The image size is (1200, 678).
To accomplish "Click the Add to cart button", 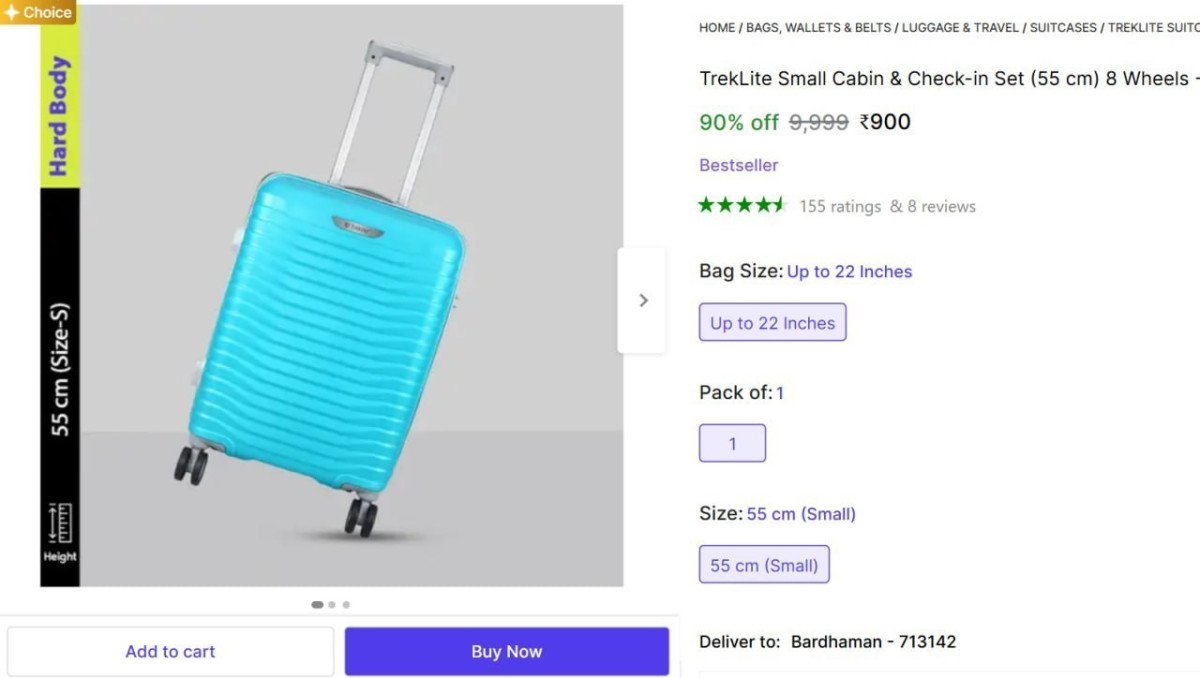I will point(170,651).
